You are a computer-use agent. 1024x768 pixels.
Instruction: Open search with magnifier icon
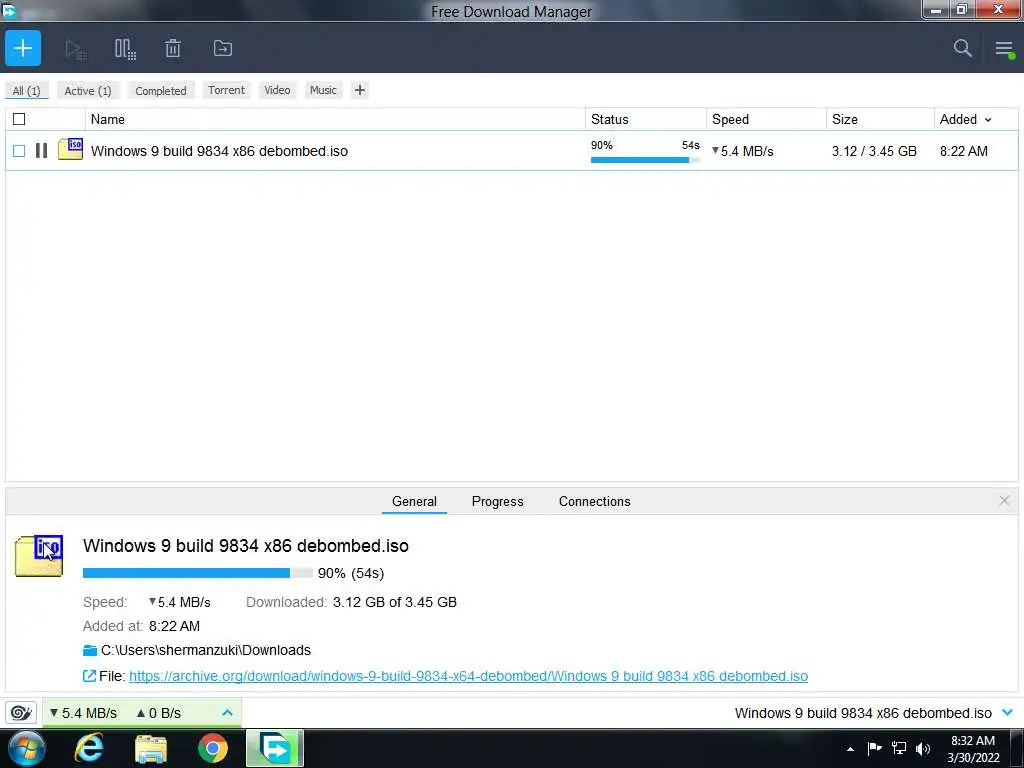pyautogui.click(x=963, y=48)
